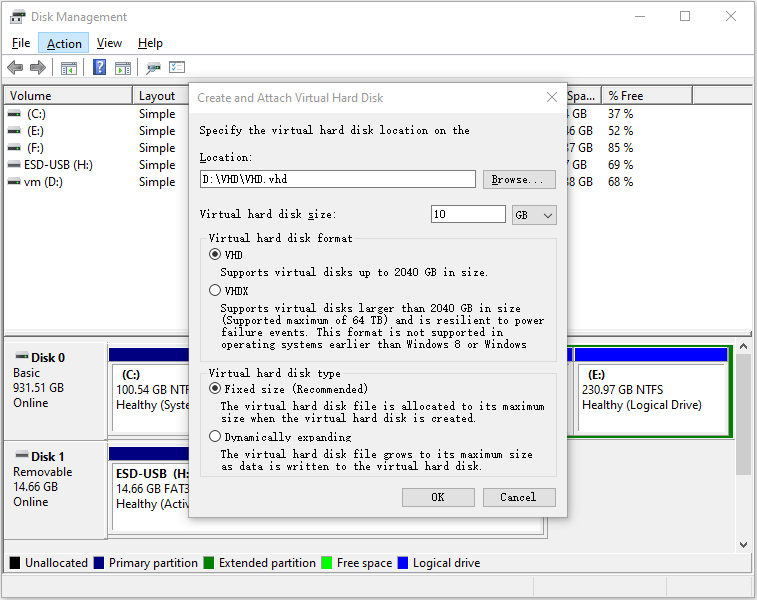Image resolution: width=757 pixels, height=600 pixels.
Task: Select the ESD-USB (H:) drive icon
Action: [14, 165]
